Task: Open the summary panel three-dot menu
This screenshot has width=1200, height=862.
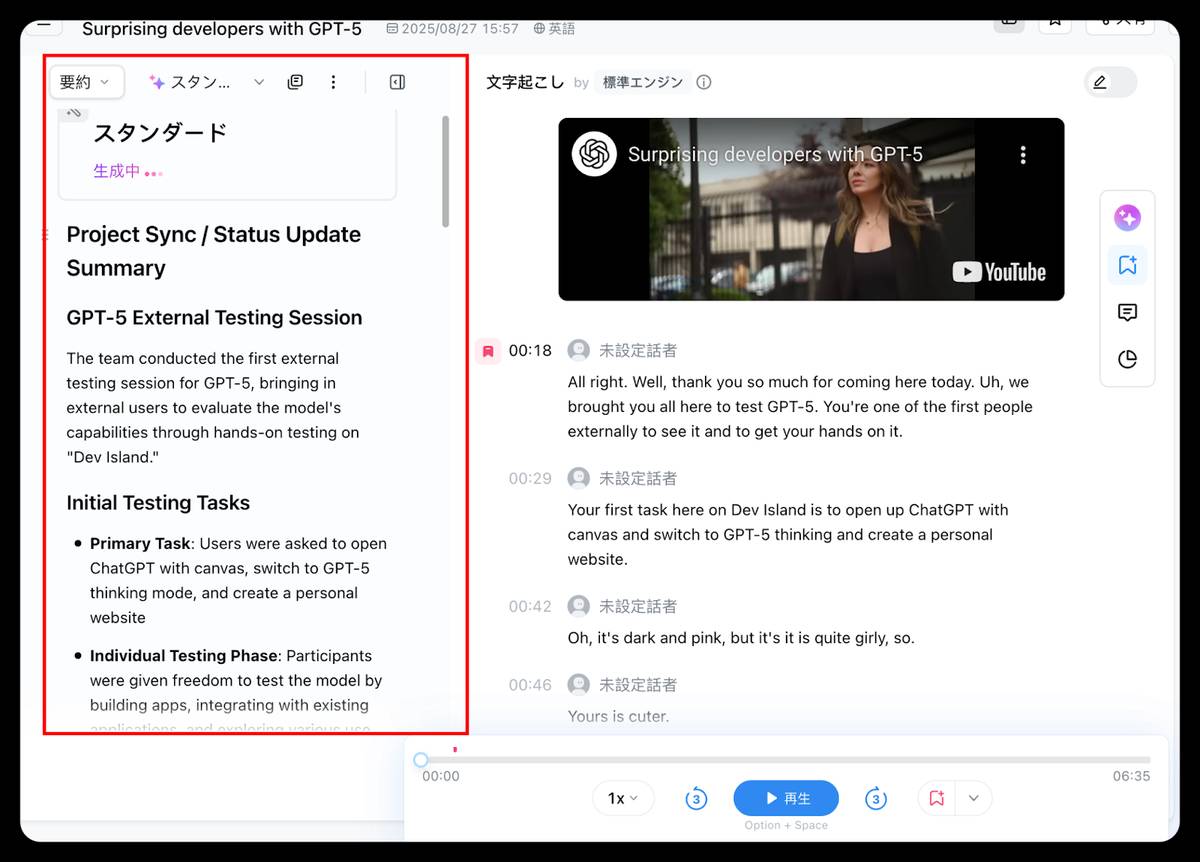Action: click(334, 82)
